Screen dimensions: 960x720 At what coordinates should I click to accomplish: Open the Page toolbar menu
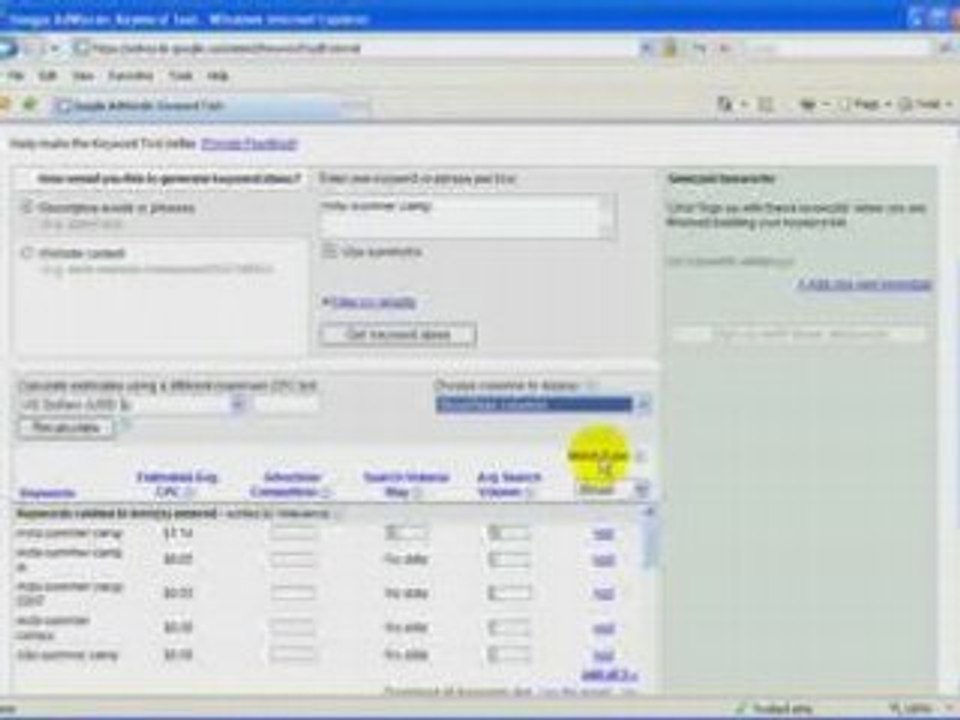(866, 105)
